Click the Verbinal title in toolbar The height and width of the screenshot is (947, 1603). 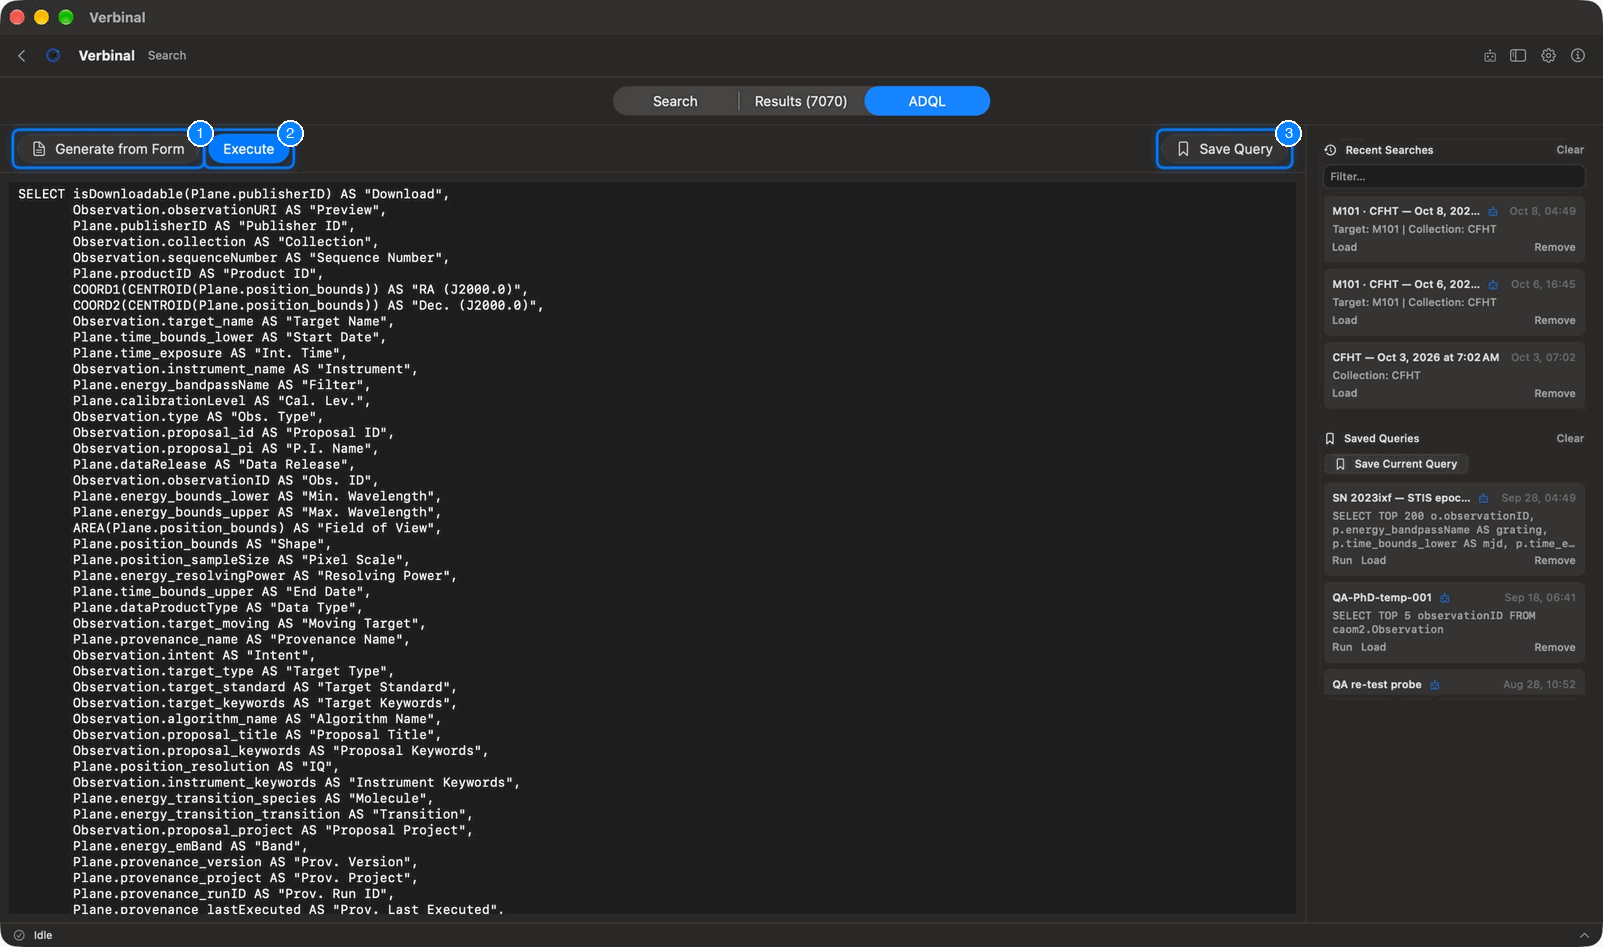point(107,56)
